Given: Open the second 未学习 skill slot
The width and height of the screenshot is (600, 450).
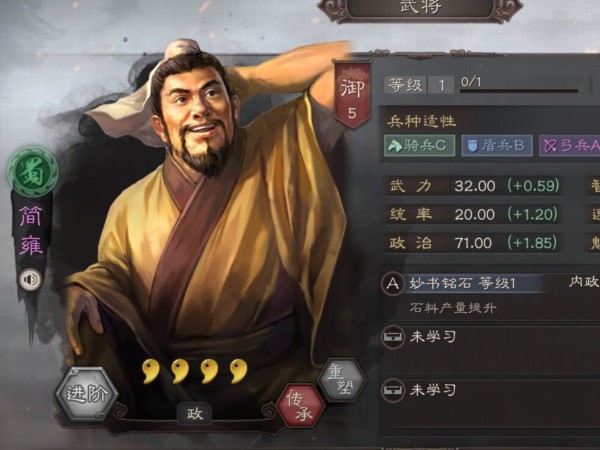Looking at the screenshot, I should pyautogui.click(x=491, y=390).
